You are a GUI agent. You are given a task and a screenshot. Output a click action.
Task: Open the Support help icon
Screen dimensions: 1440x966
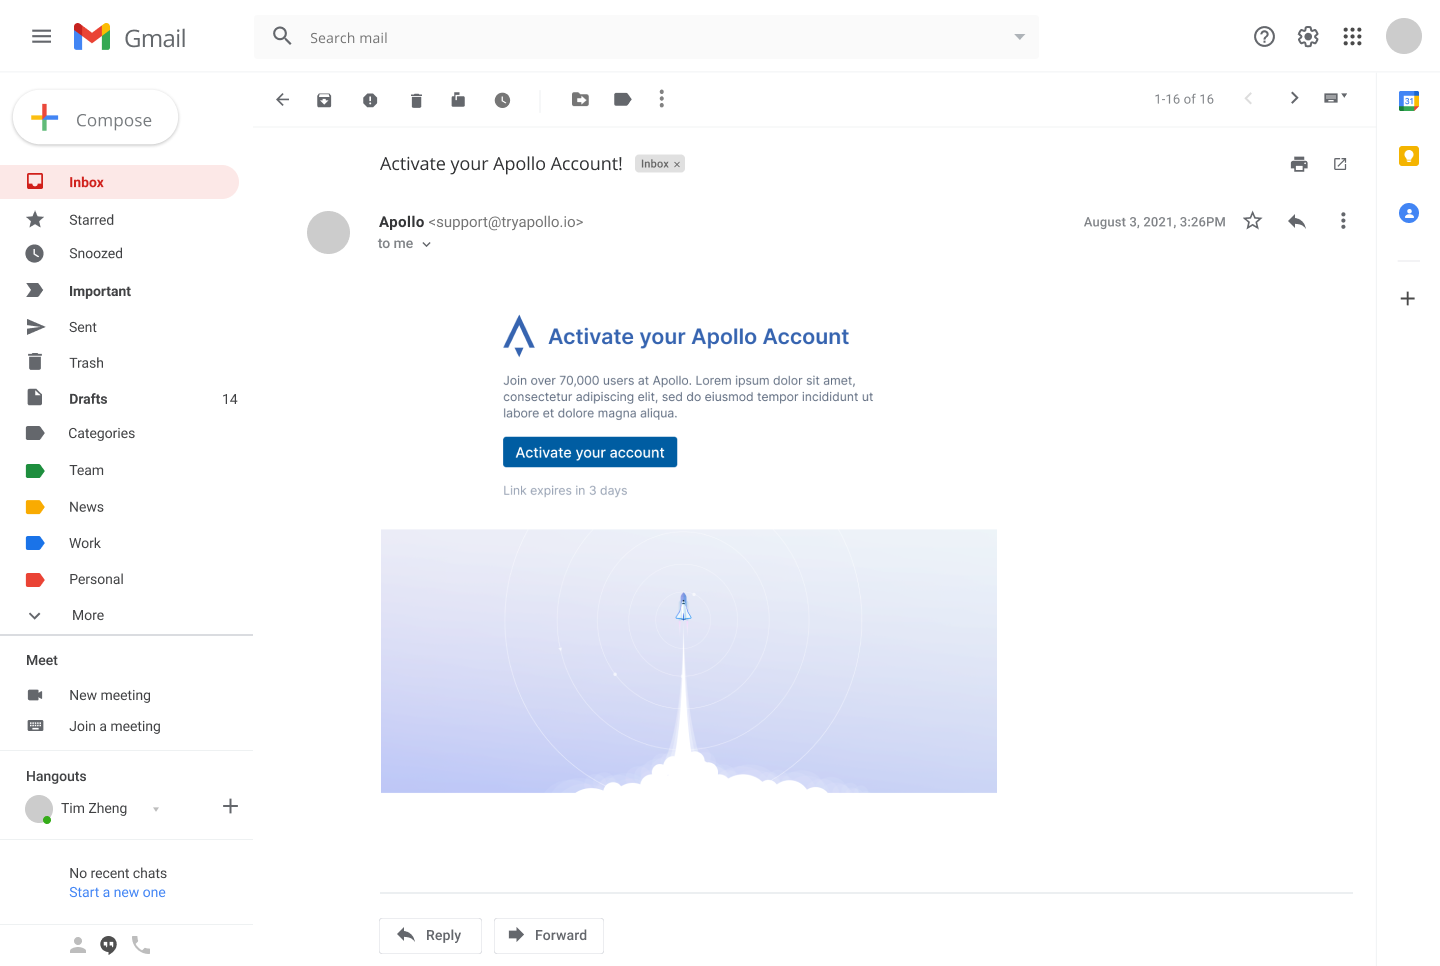[1264, 37]
